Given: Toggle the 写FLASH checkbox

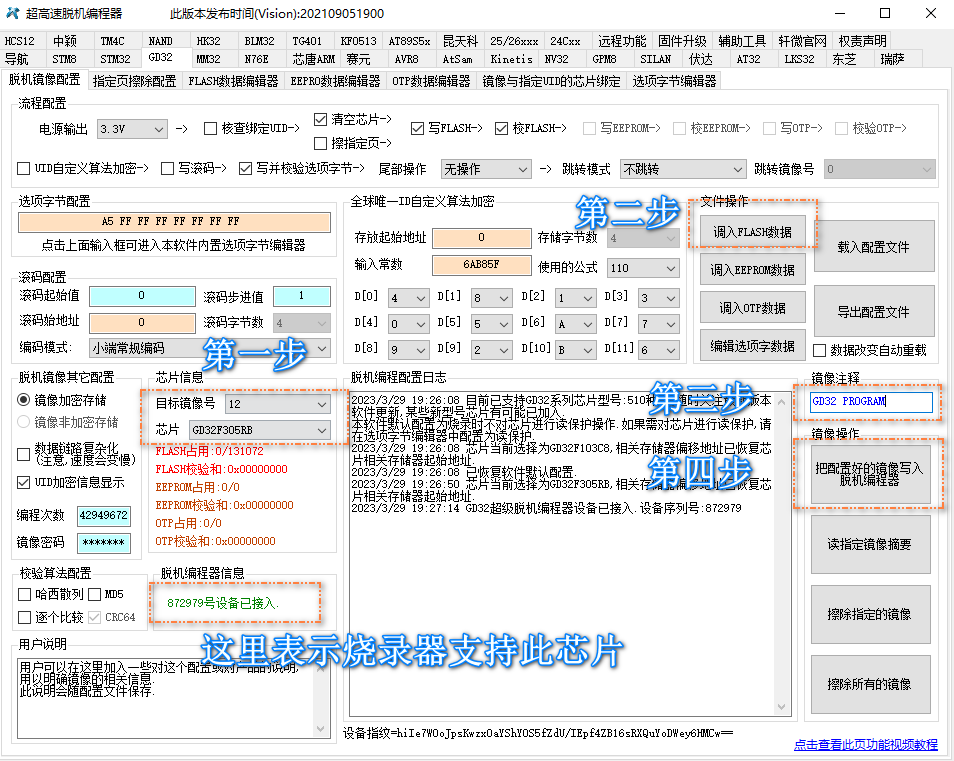Looking at the screenshot, I should pos(417,128).
